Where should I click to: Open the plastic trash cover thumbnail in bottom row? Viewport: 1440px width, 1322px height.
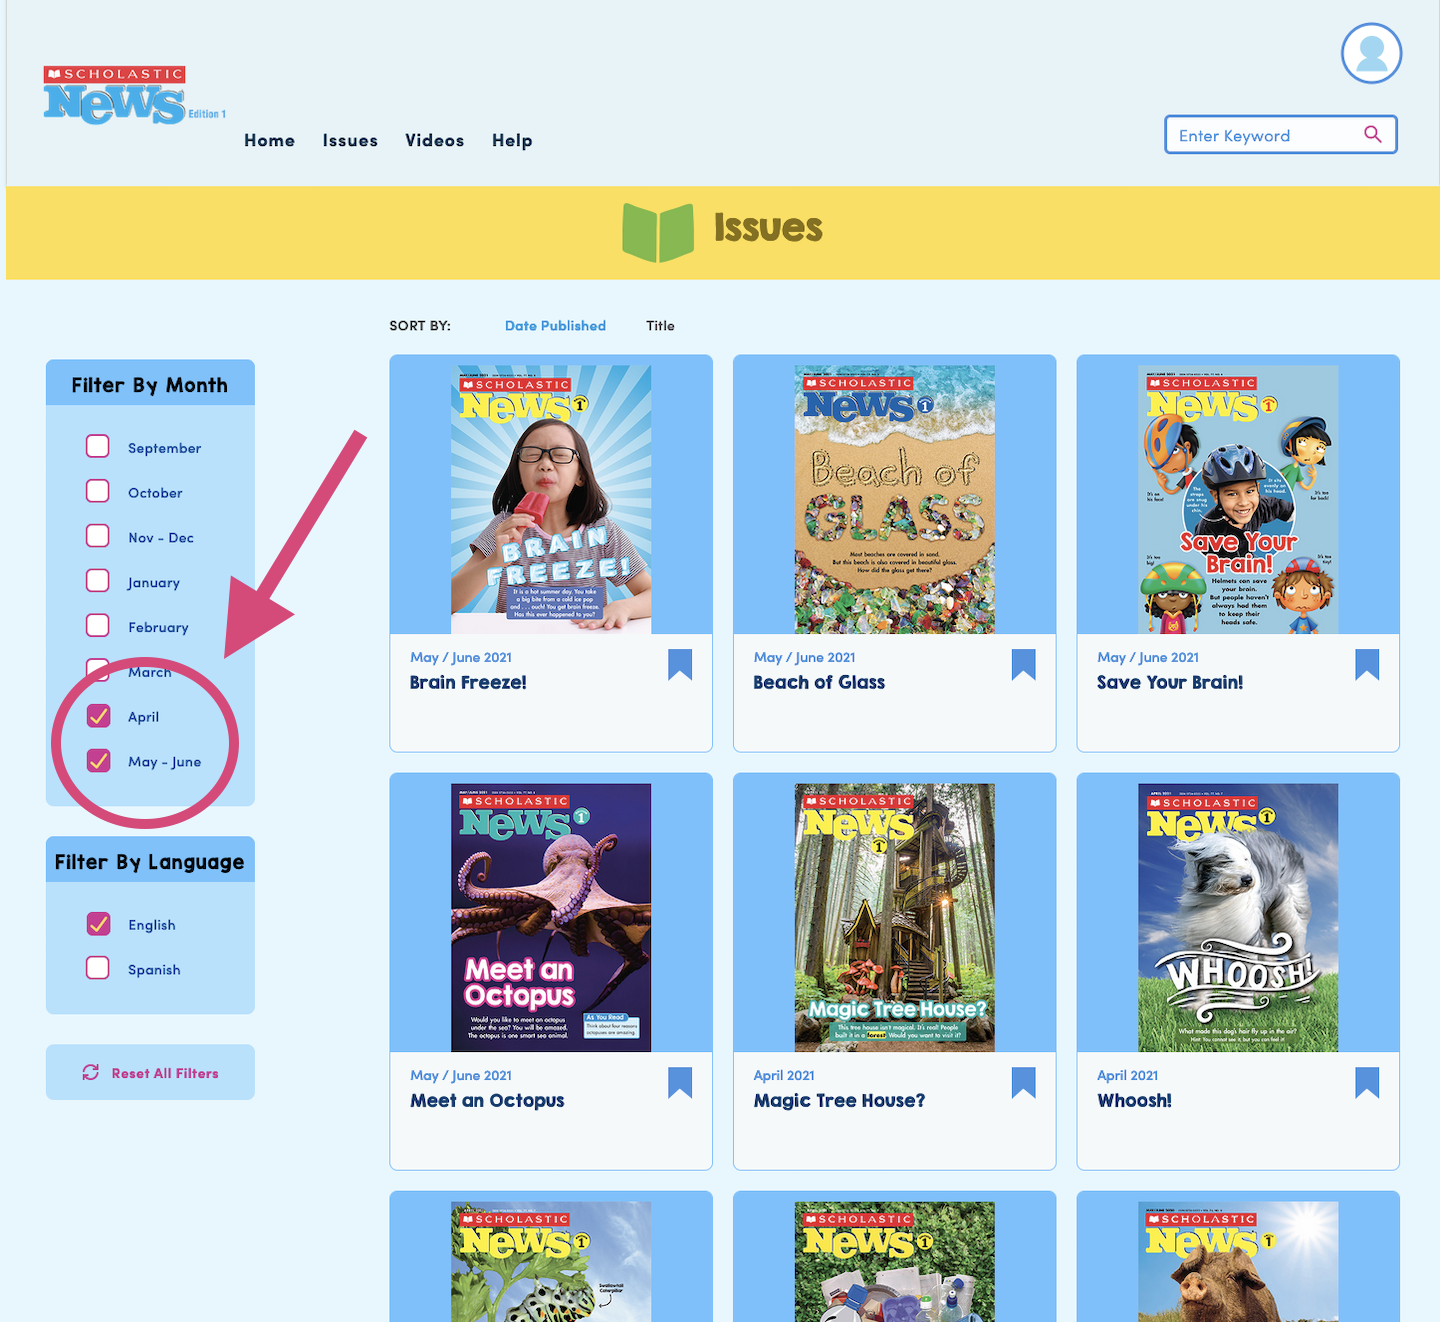click(x=895, y=1262)
